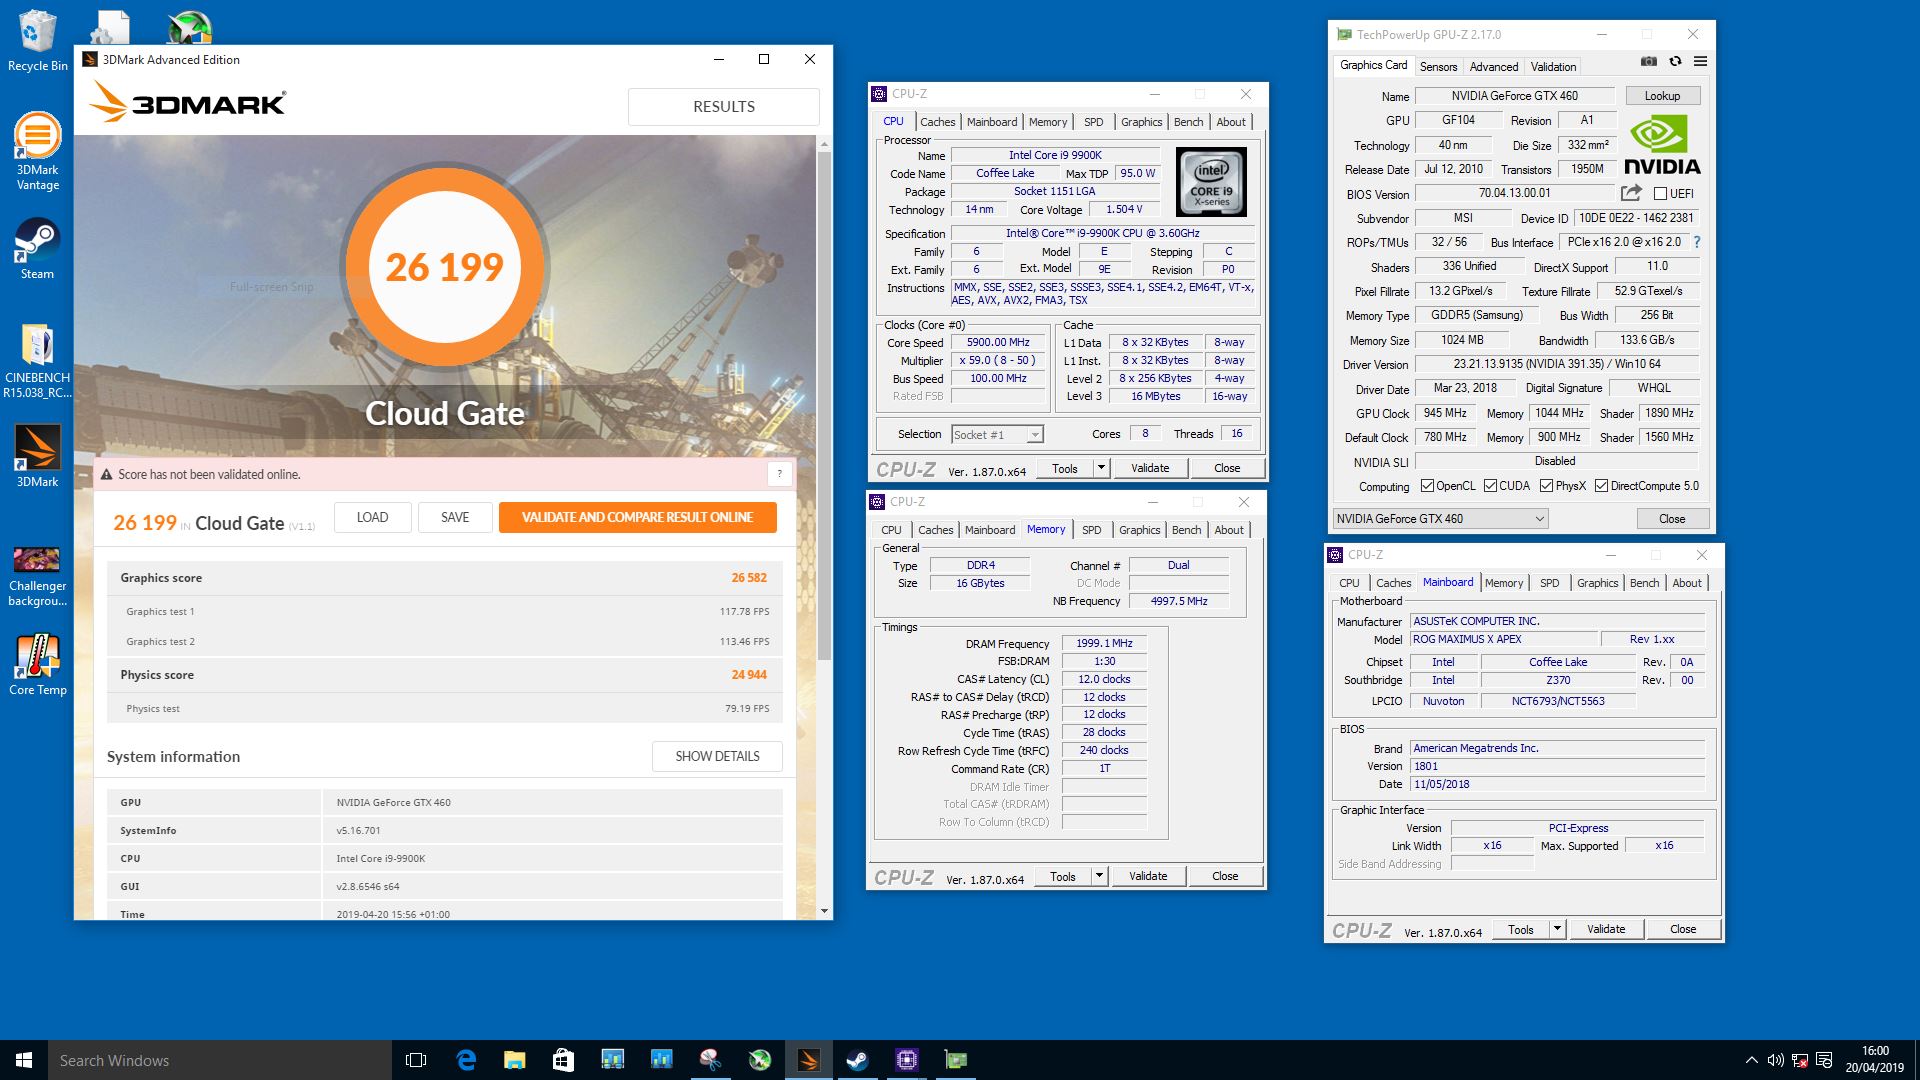Image resolution: width=1920 pixels, height=1080 pixels.
Task: Click the taskbar clock showing 16:00
Action: click(x=1874, y=1060)
